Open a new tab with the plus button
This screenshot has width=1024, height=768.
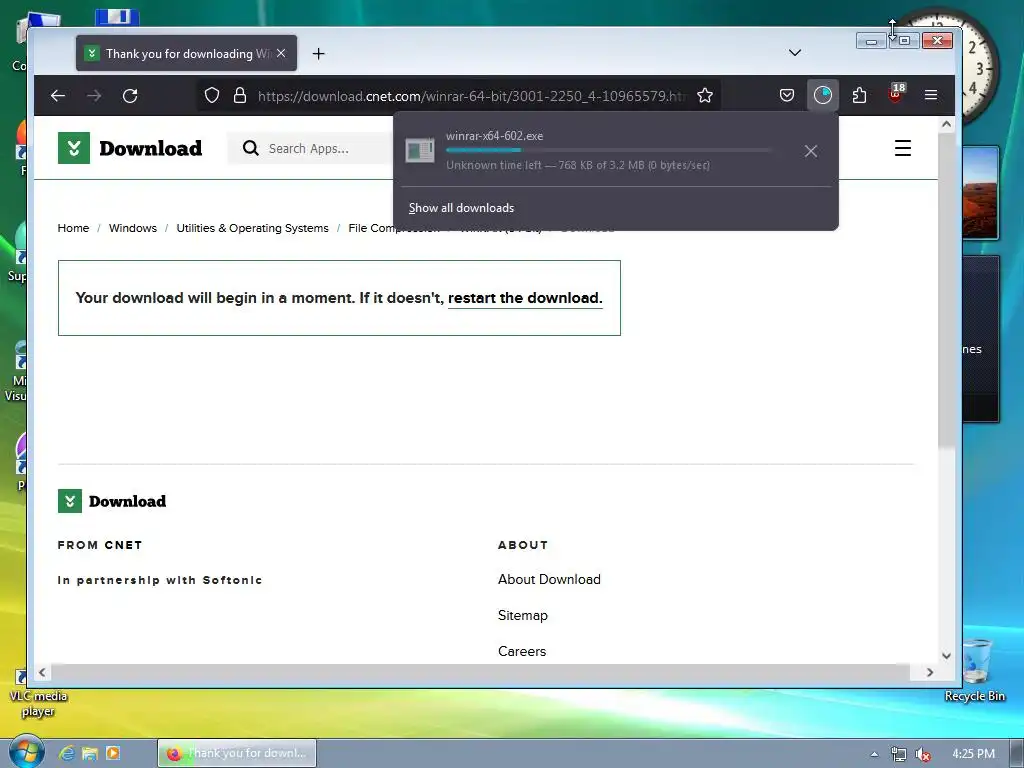point(319,54)
